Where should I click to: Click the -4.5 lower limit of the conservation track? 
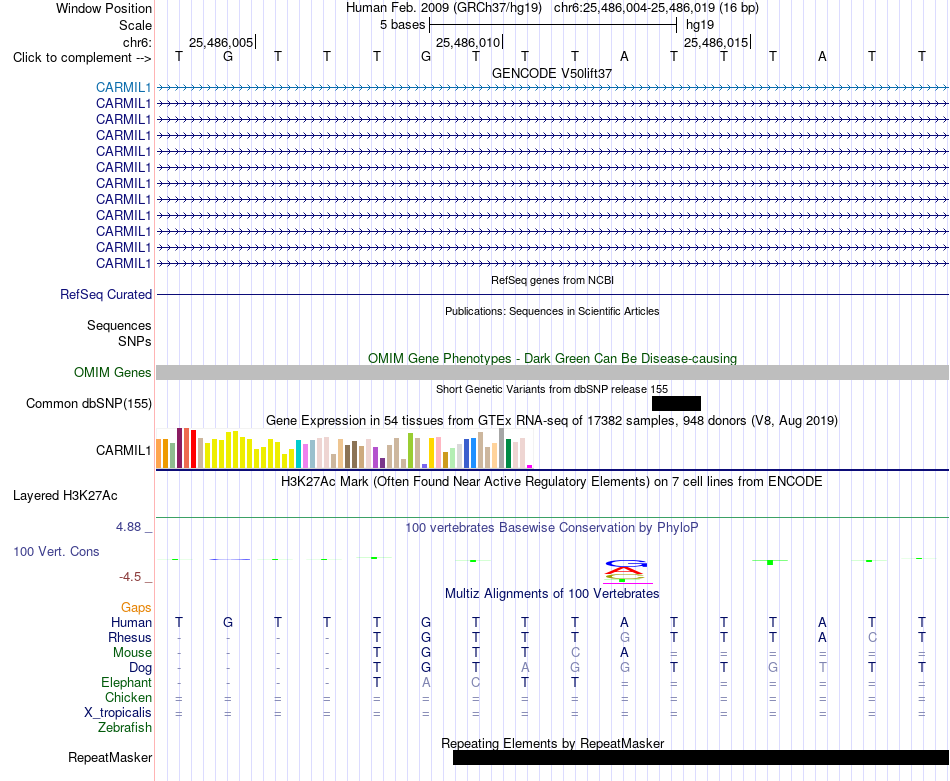click(130, 577)
